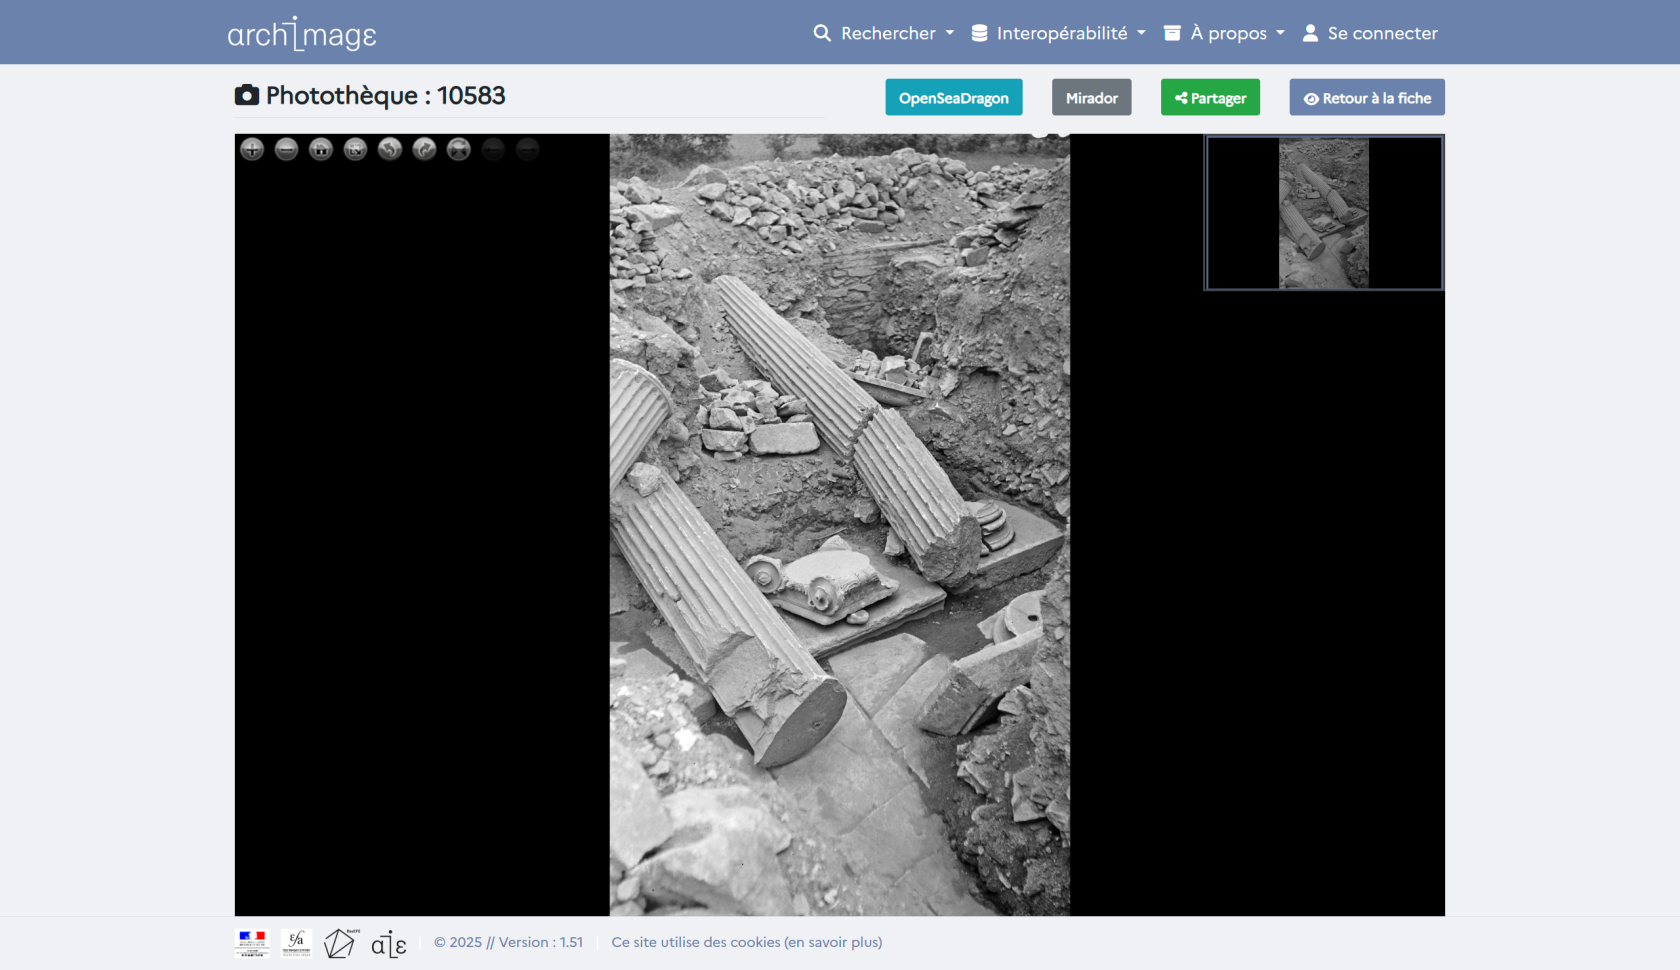
Task: Go to the archimage home page
Action: (x=301, y=32)
